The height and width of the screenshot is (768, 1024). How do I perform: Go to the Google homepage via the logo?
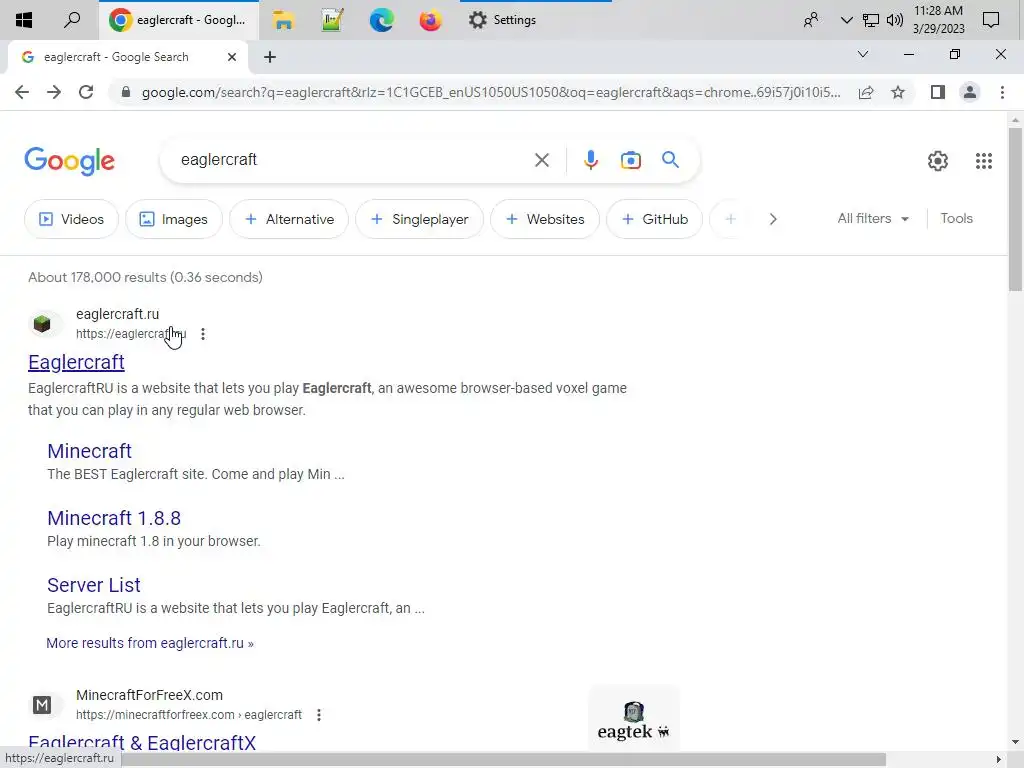tap(69, 161)
